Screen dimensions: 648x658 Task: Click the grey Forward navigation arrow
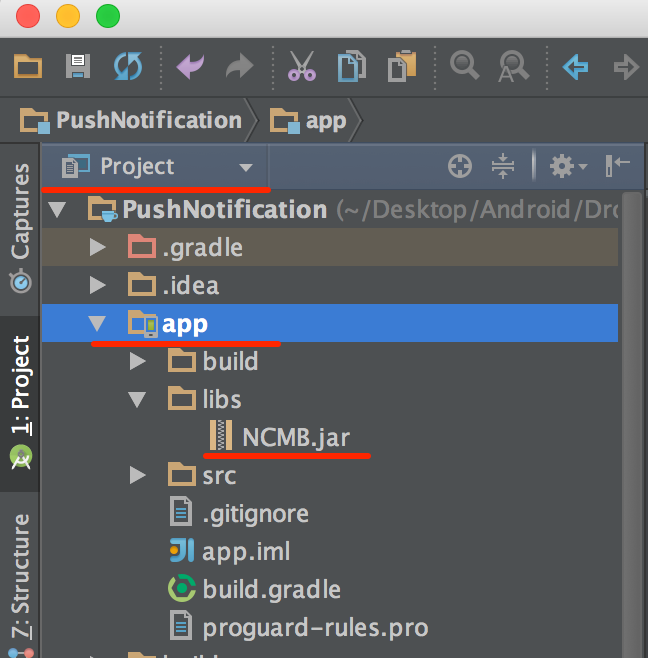[x=626, y=67]
